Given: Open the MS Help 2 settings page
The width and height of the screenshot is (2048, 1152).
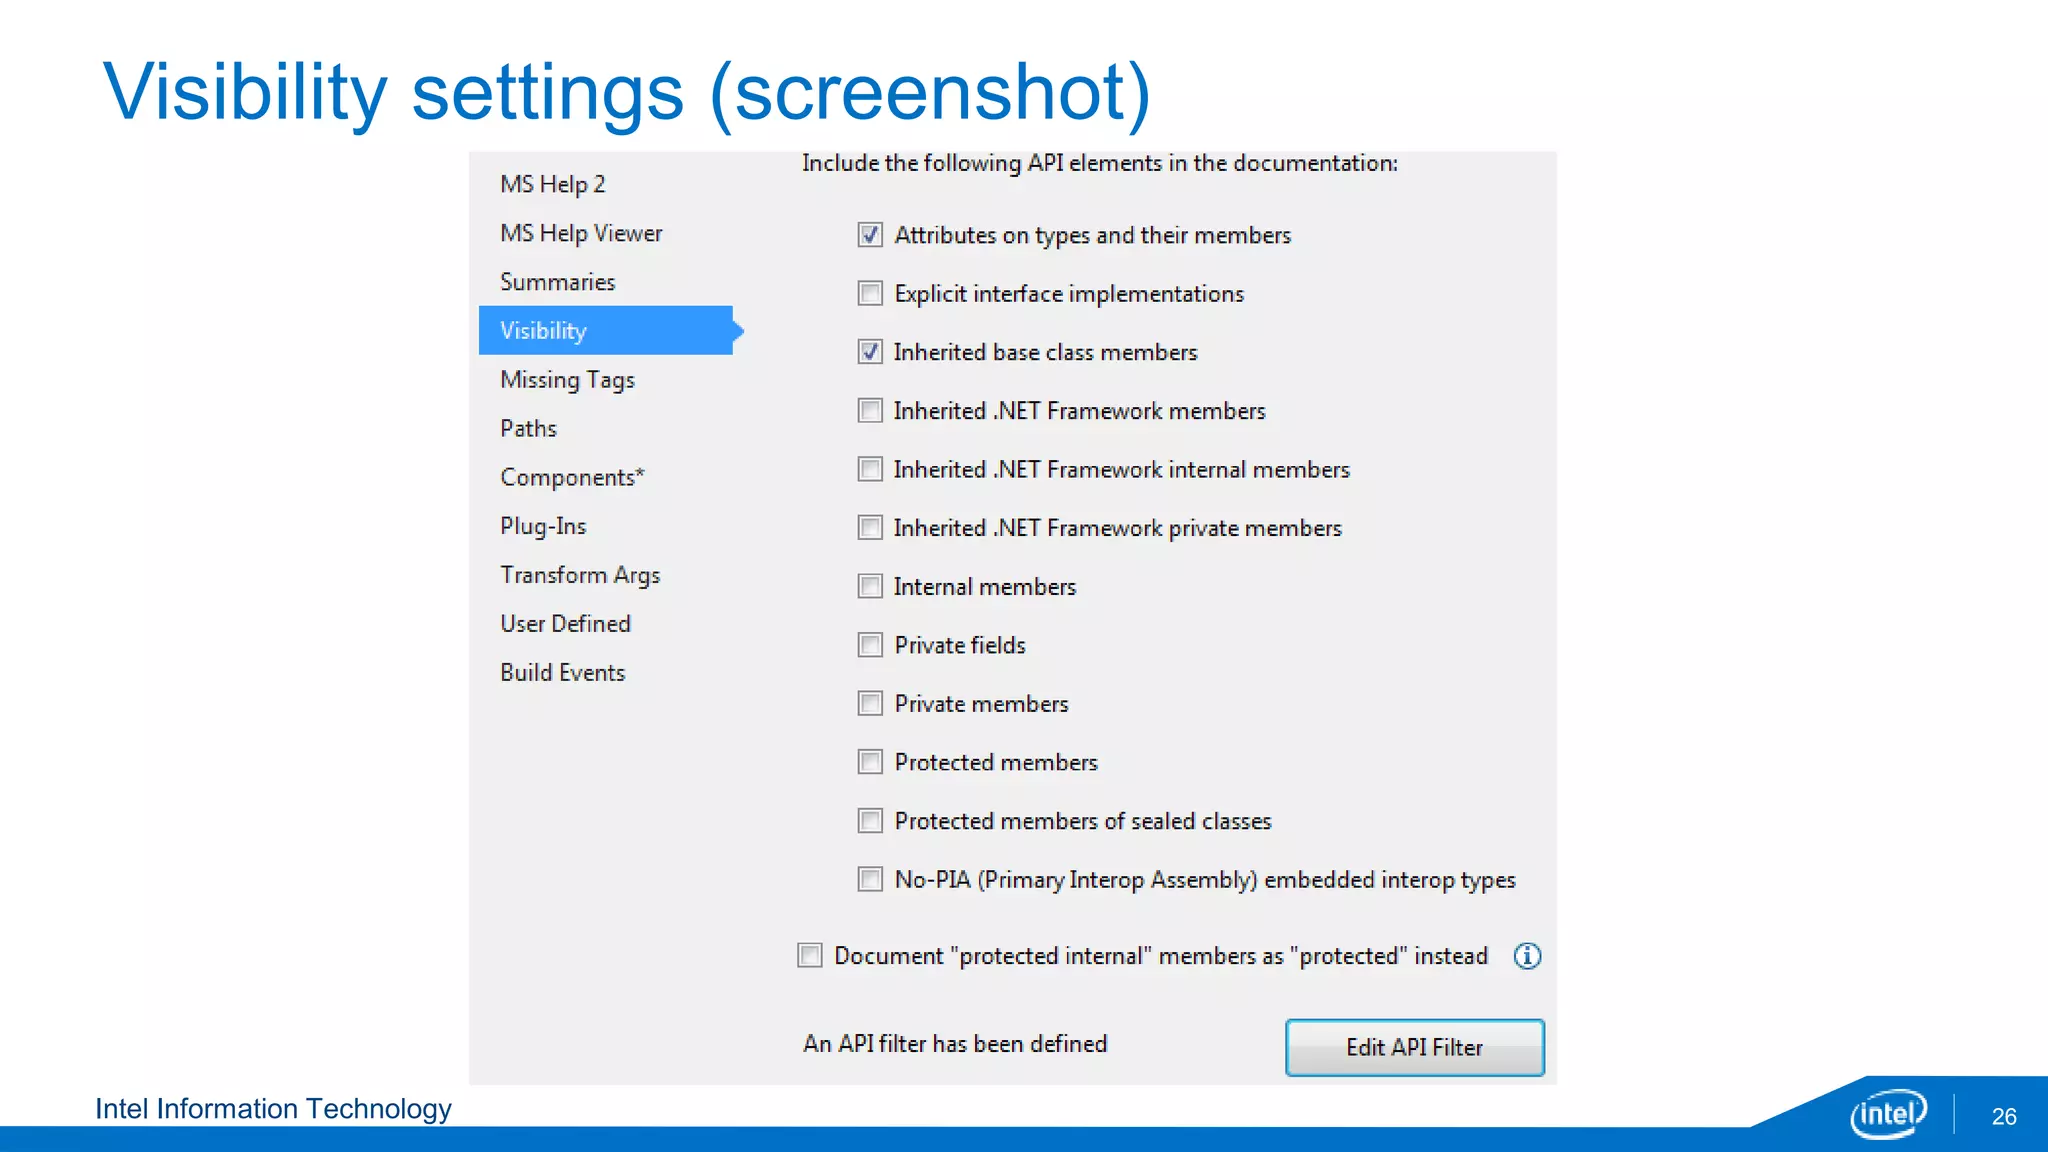Looking at the screenshot, I should 553,184.
